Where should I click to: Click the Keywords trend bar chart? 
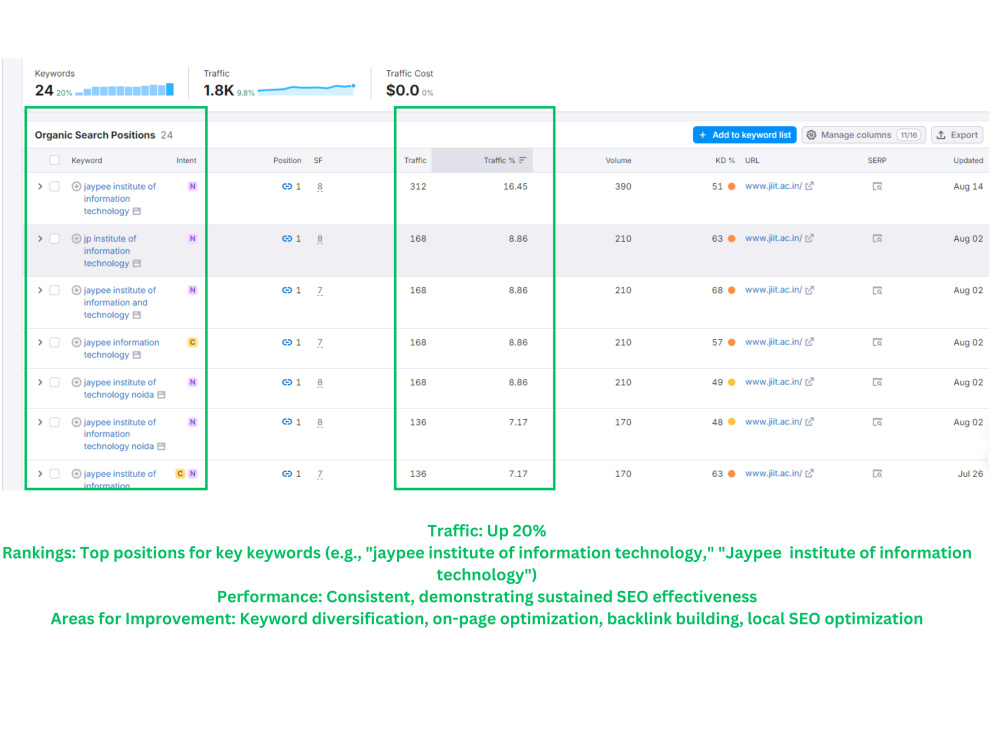[124, 89]
